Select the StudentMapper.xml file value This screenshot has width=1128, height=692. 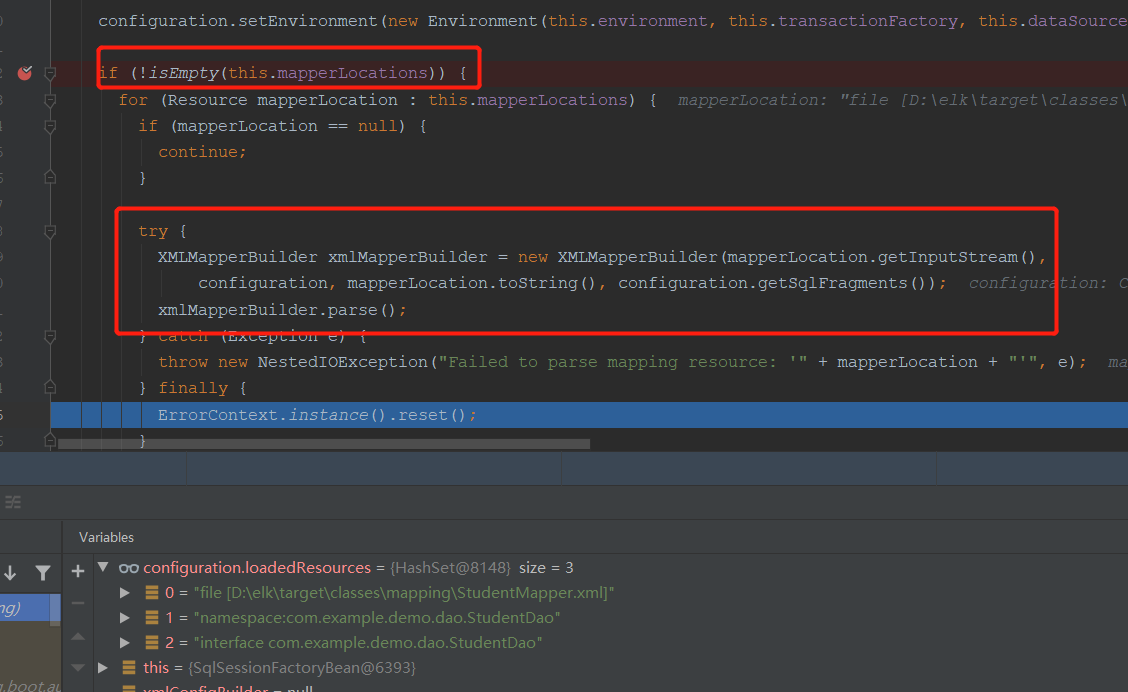pyautogui.click(x=404, y=593)
